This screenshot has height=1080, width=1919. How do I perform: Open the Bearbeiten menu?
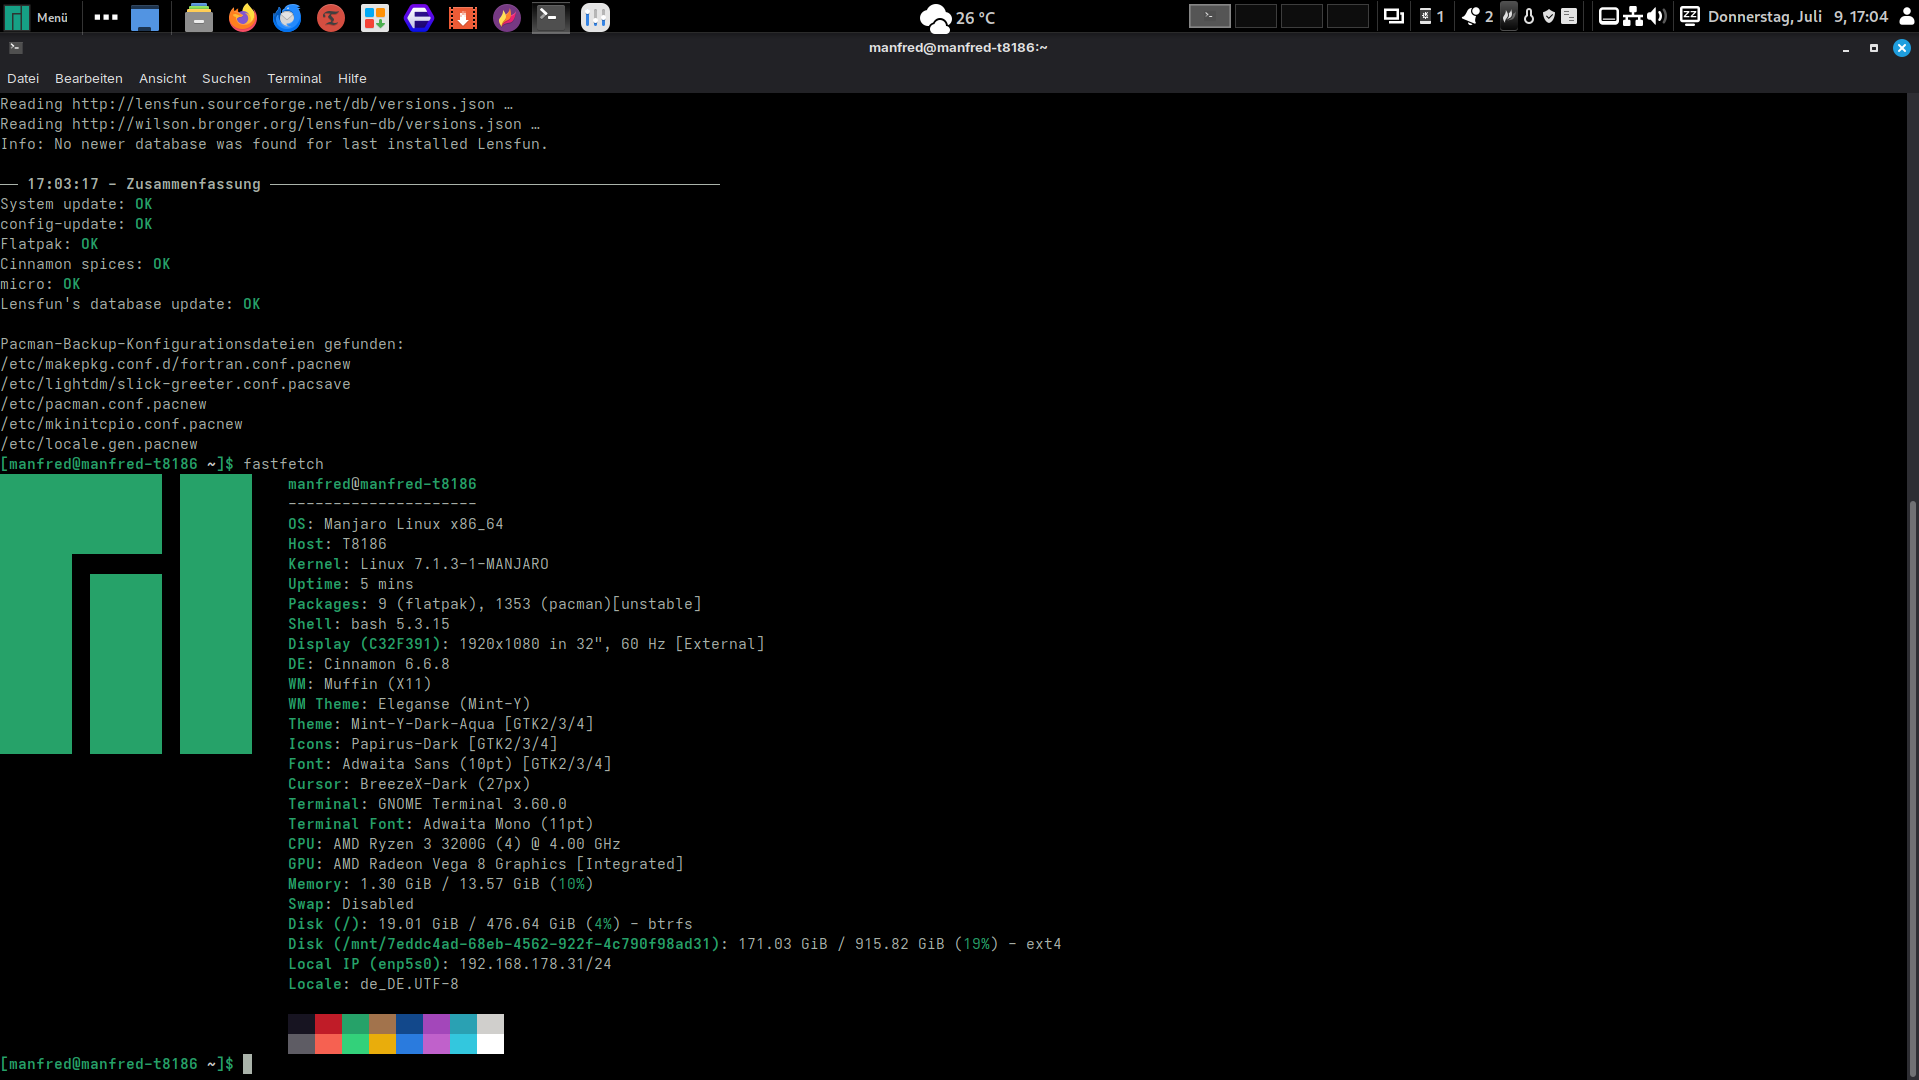89,78
